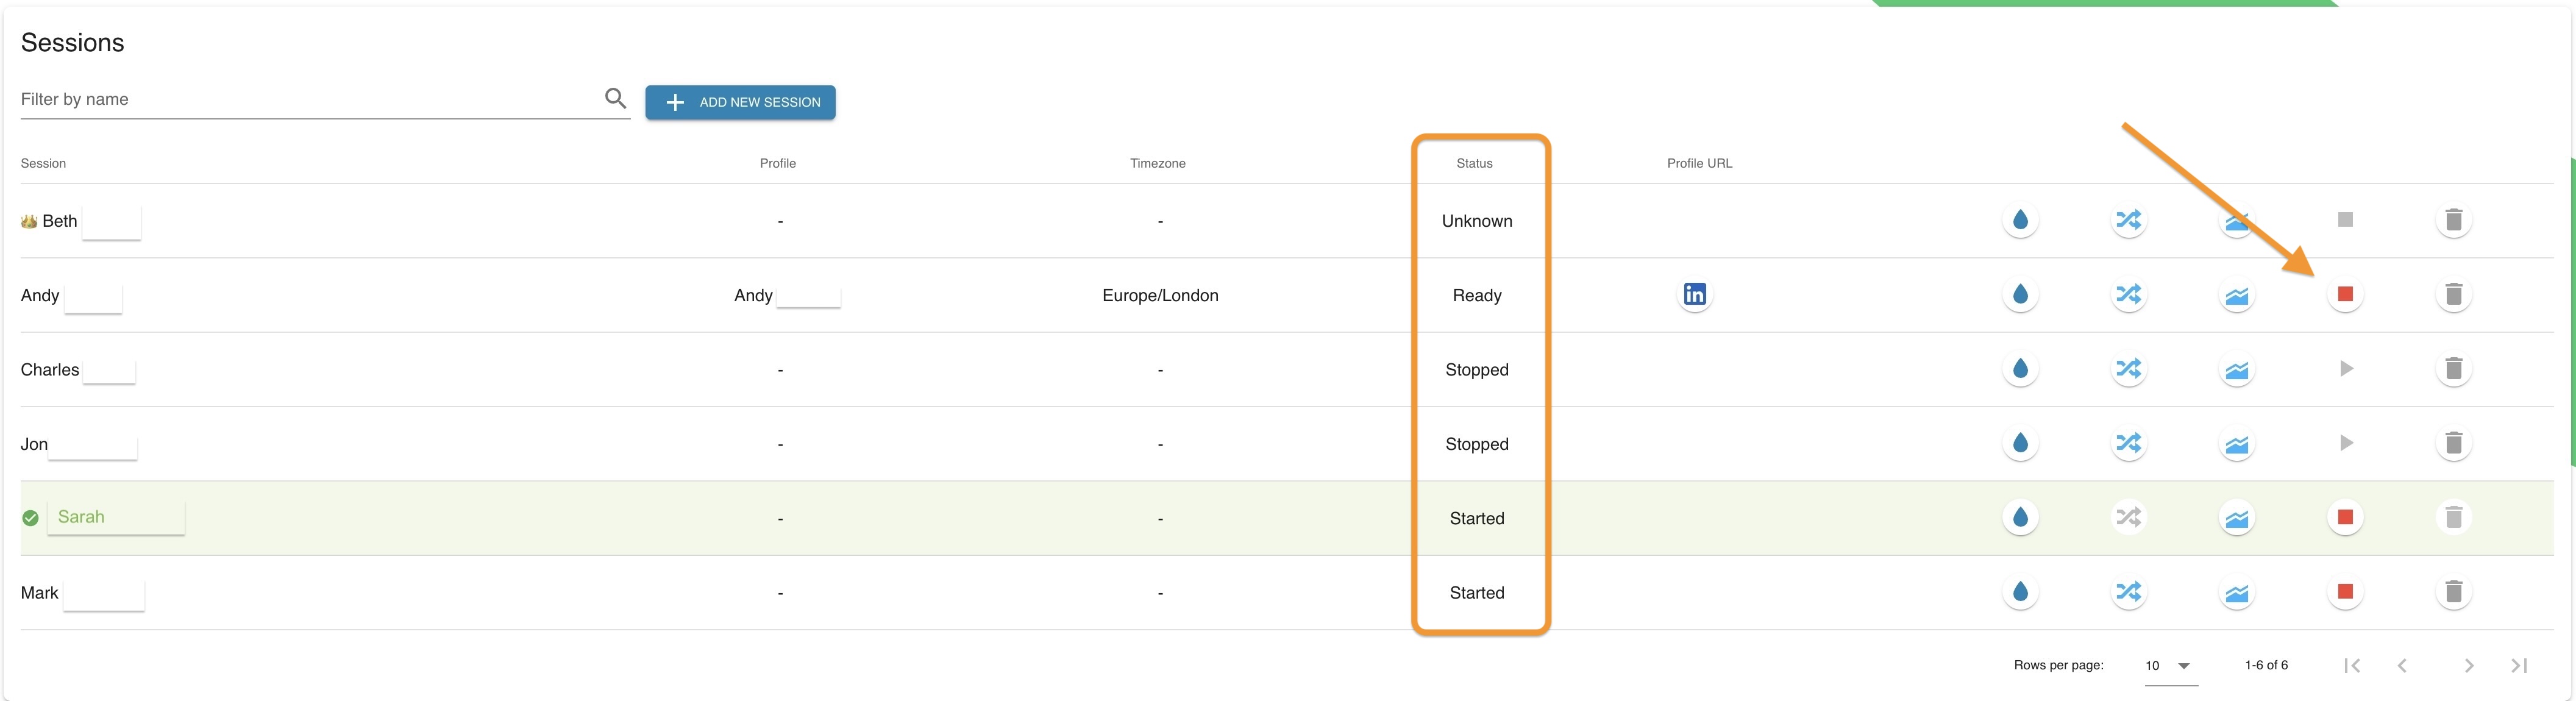Open the rows per page dropdown

click(x=2170, y=666)
